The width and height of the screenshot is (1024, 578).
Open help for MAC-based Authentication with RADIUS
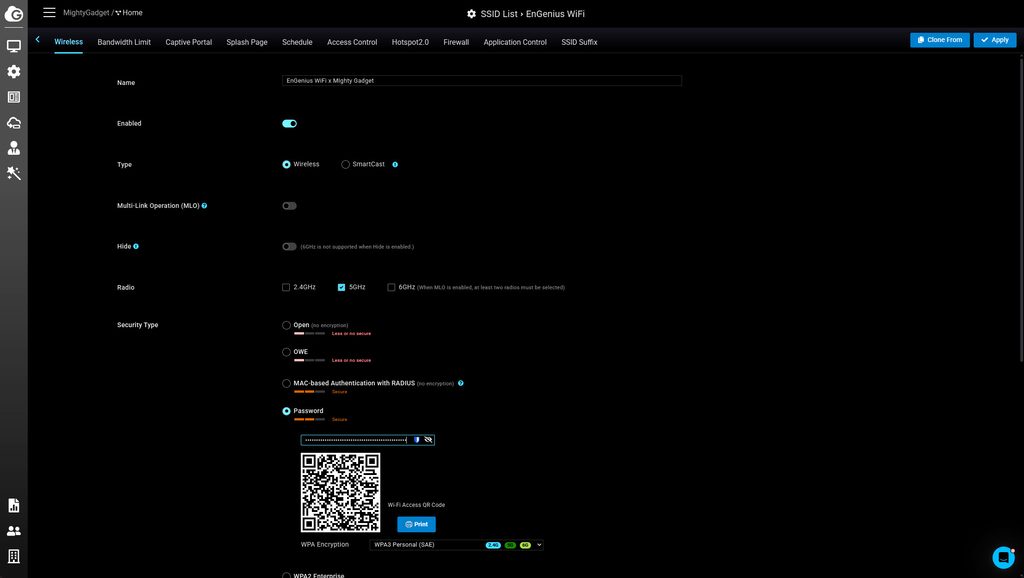[x=460, y=383]
